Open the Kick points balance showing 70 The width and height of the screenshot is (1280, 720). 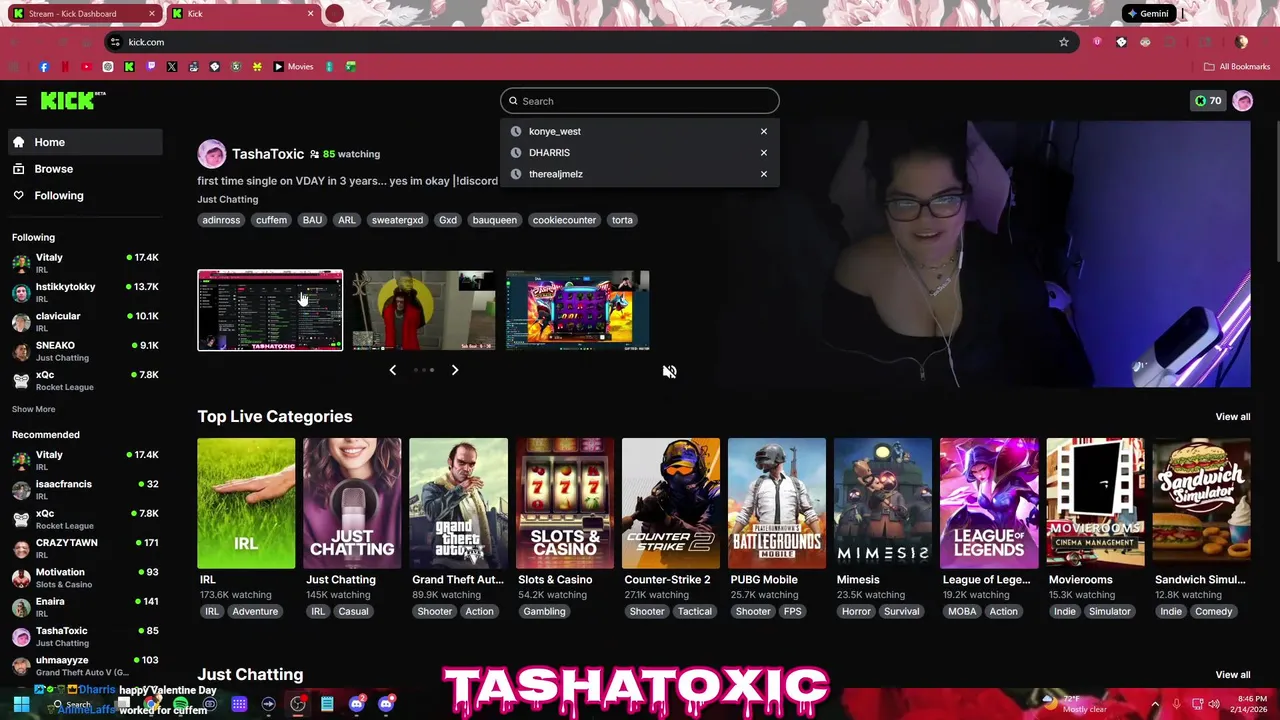click(1208, 101)
